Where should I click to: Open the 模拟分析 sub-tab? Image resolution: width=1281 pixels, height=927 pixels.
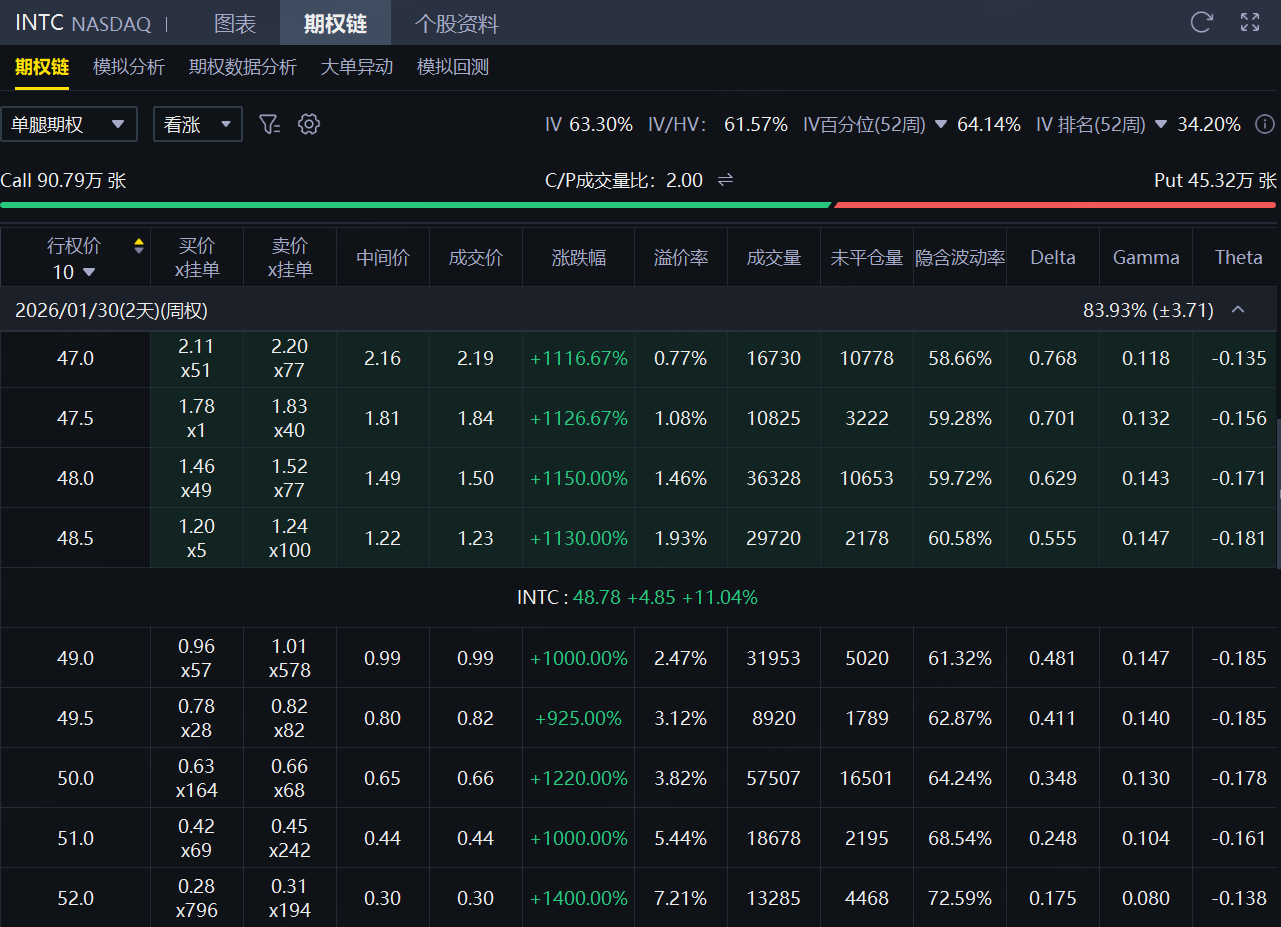point(129,67)
